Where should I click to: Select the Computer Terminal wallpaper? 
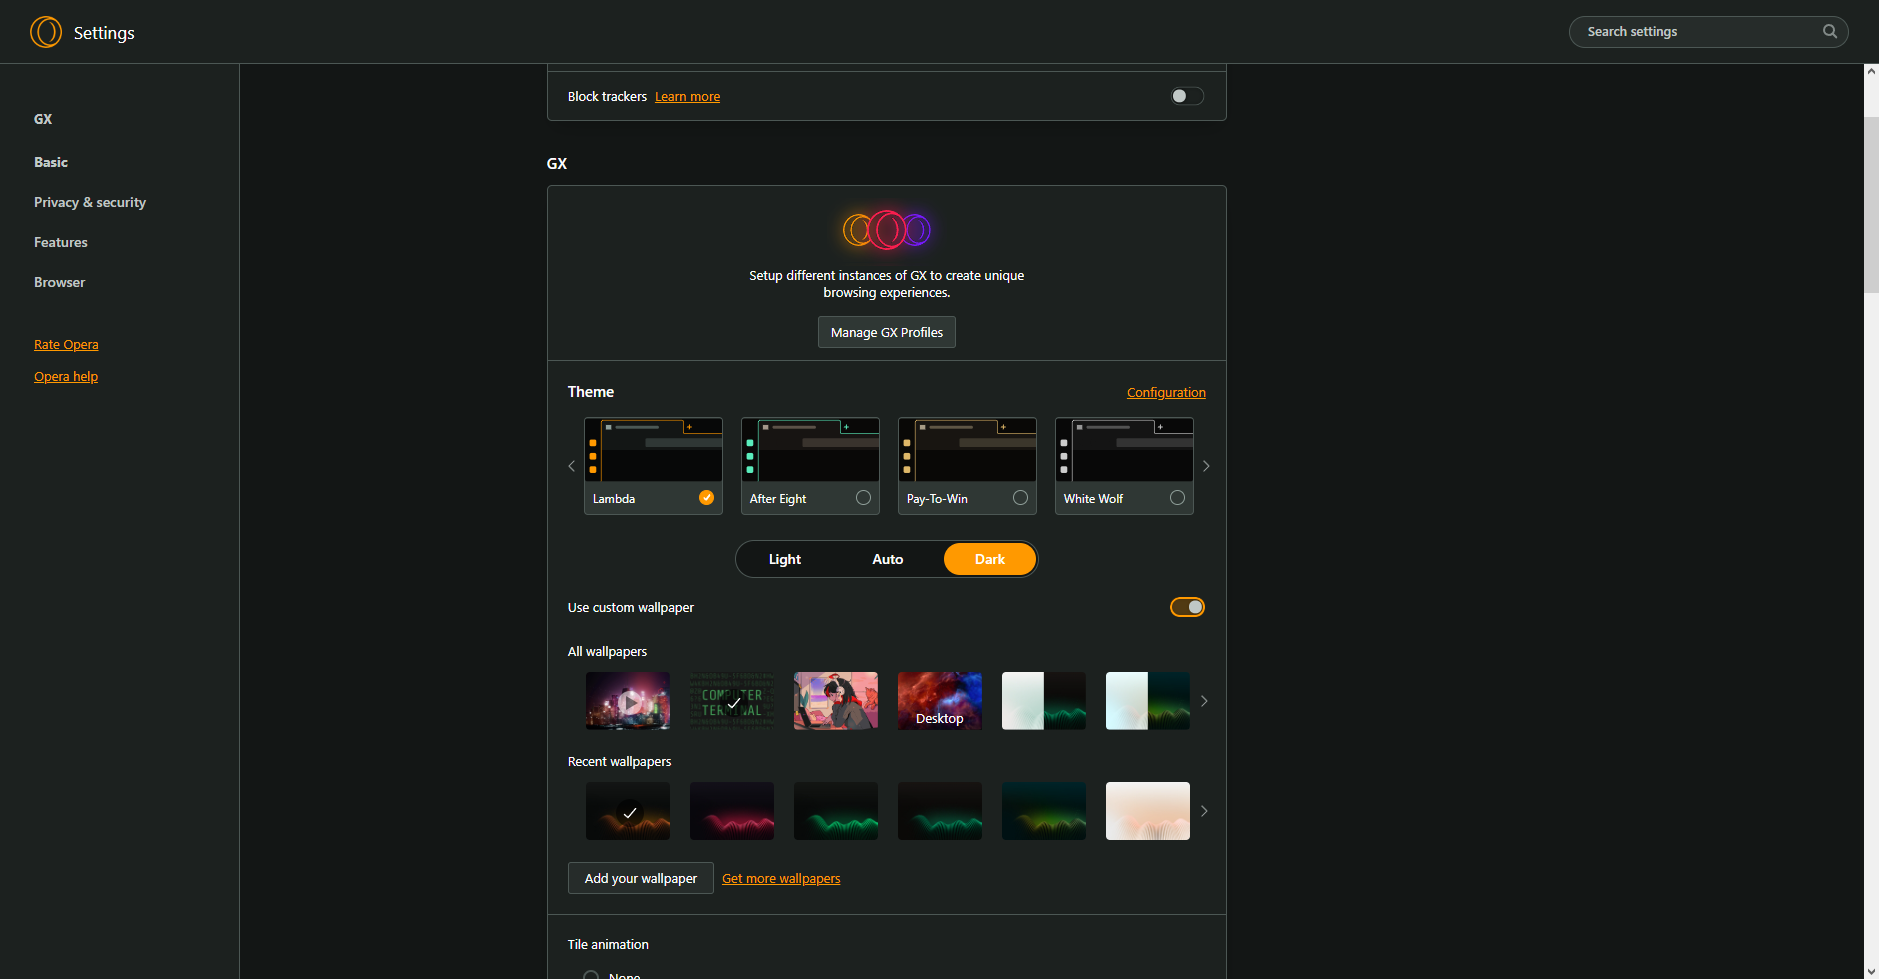tap(732, 701)
